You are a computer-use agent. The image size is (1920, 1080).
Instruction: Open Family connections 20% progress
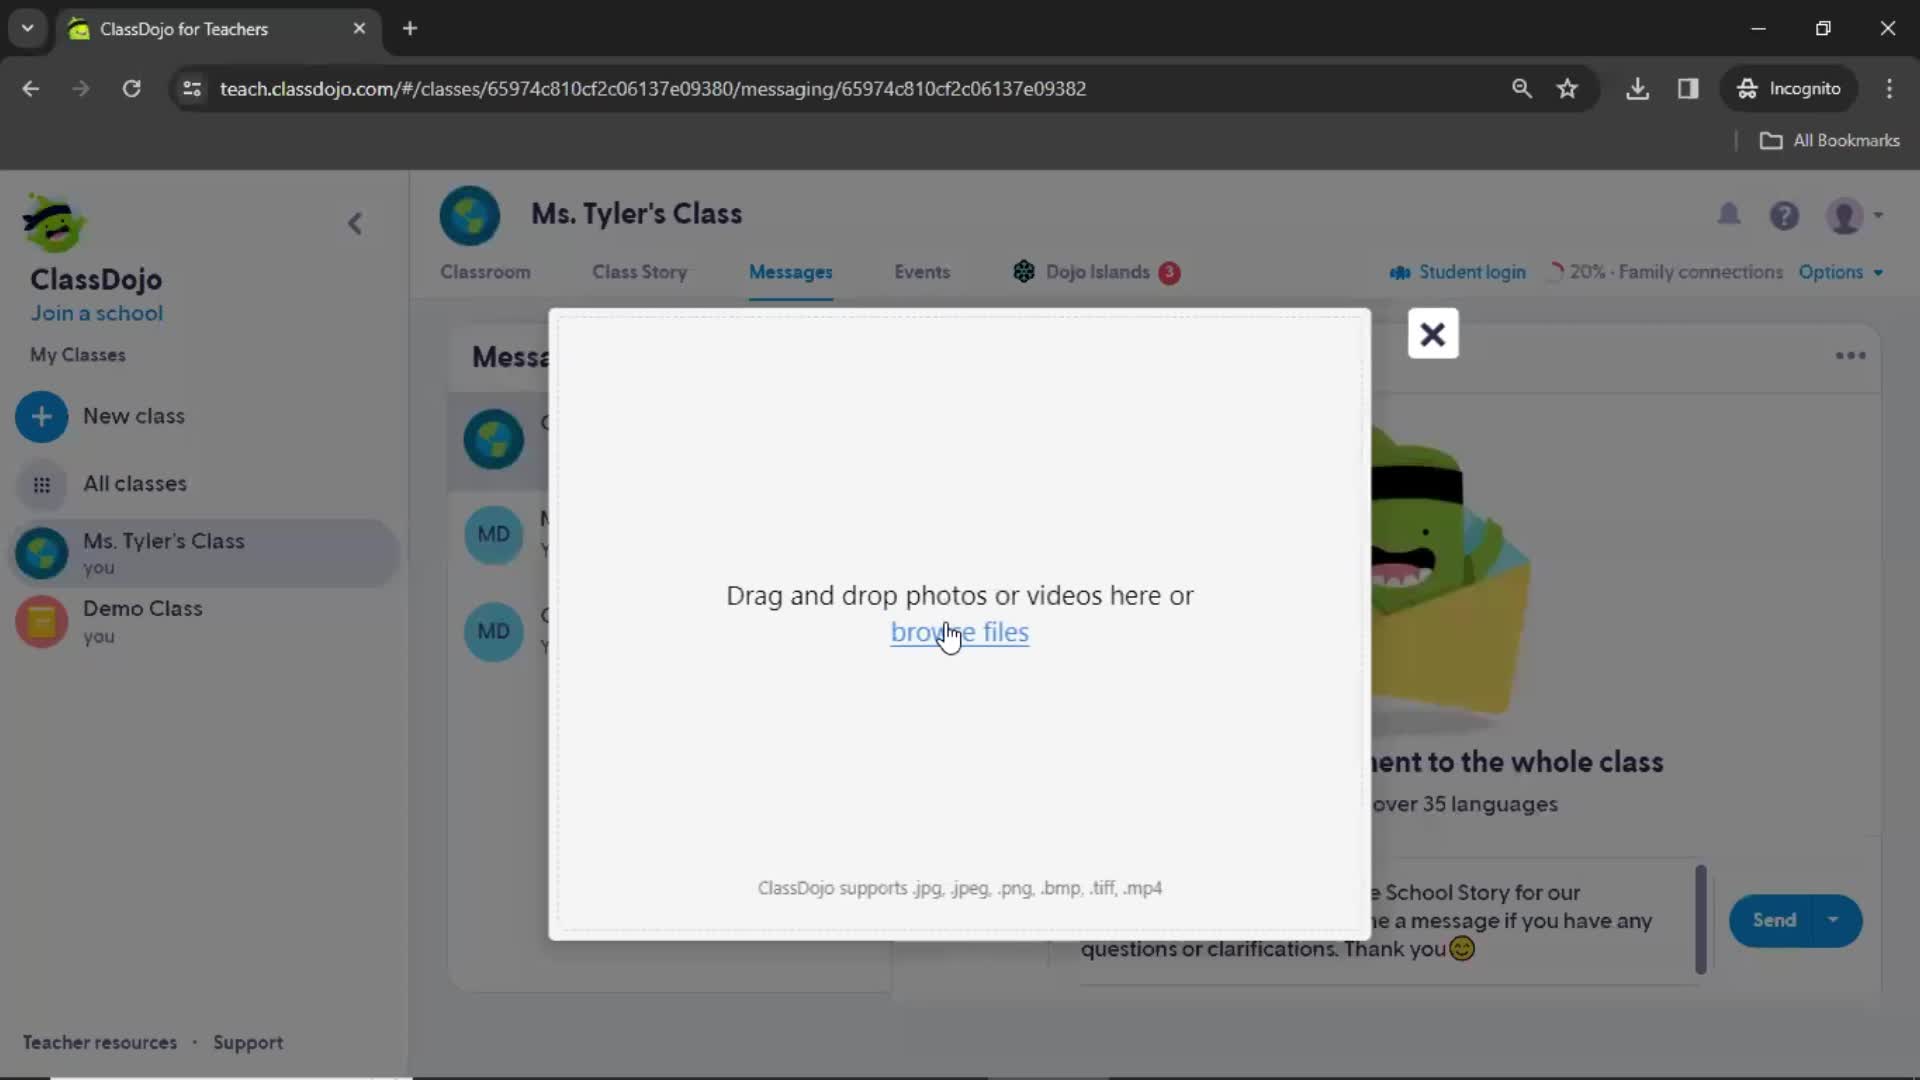point(1665,272)
